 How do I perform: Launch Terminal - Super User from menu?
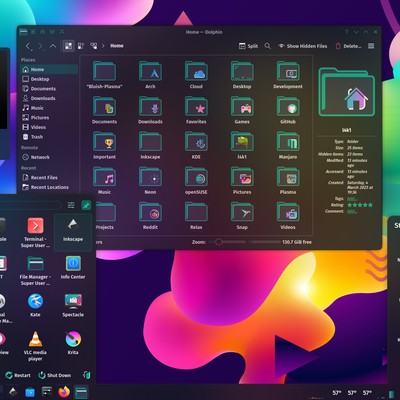coord(35,233)
